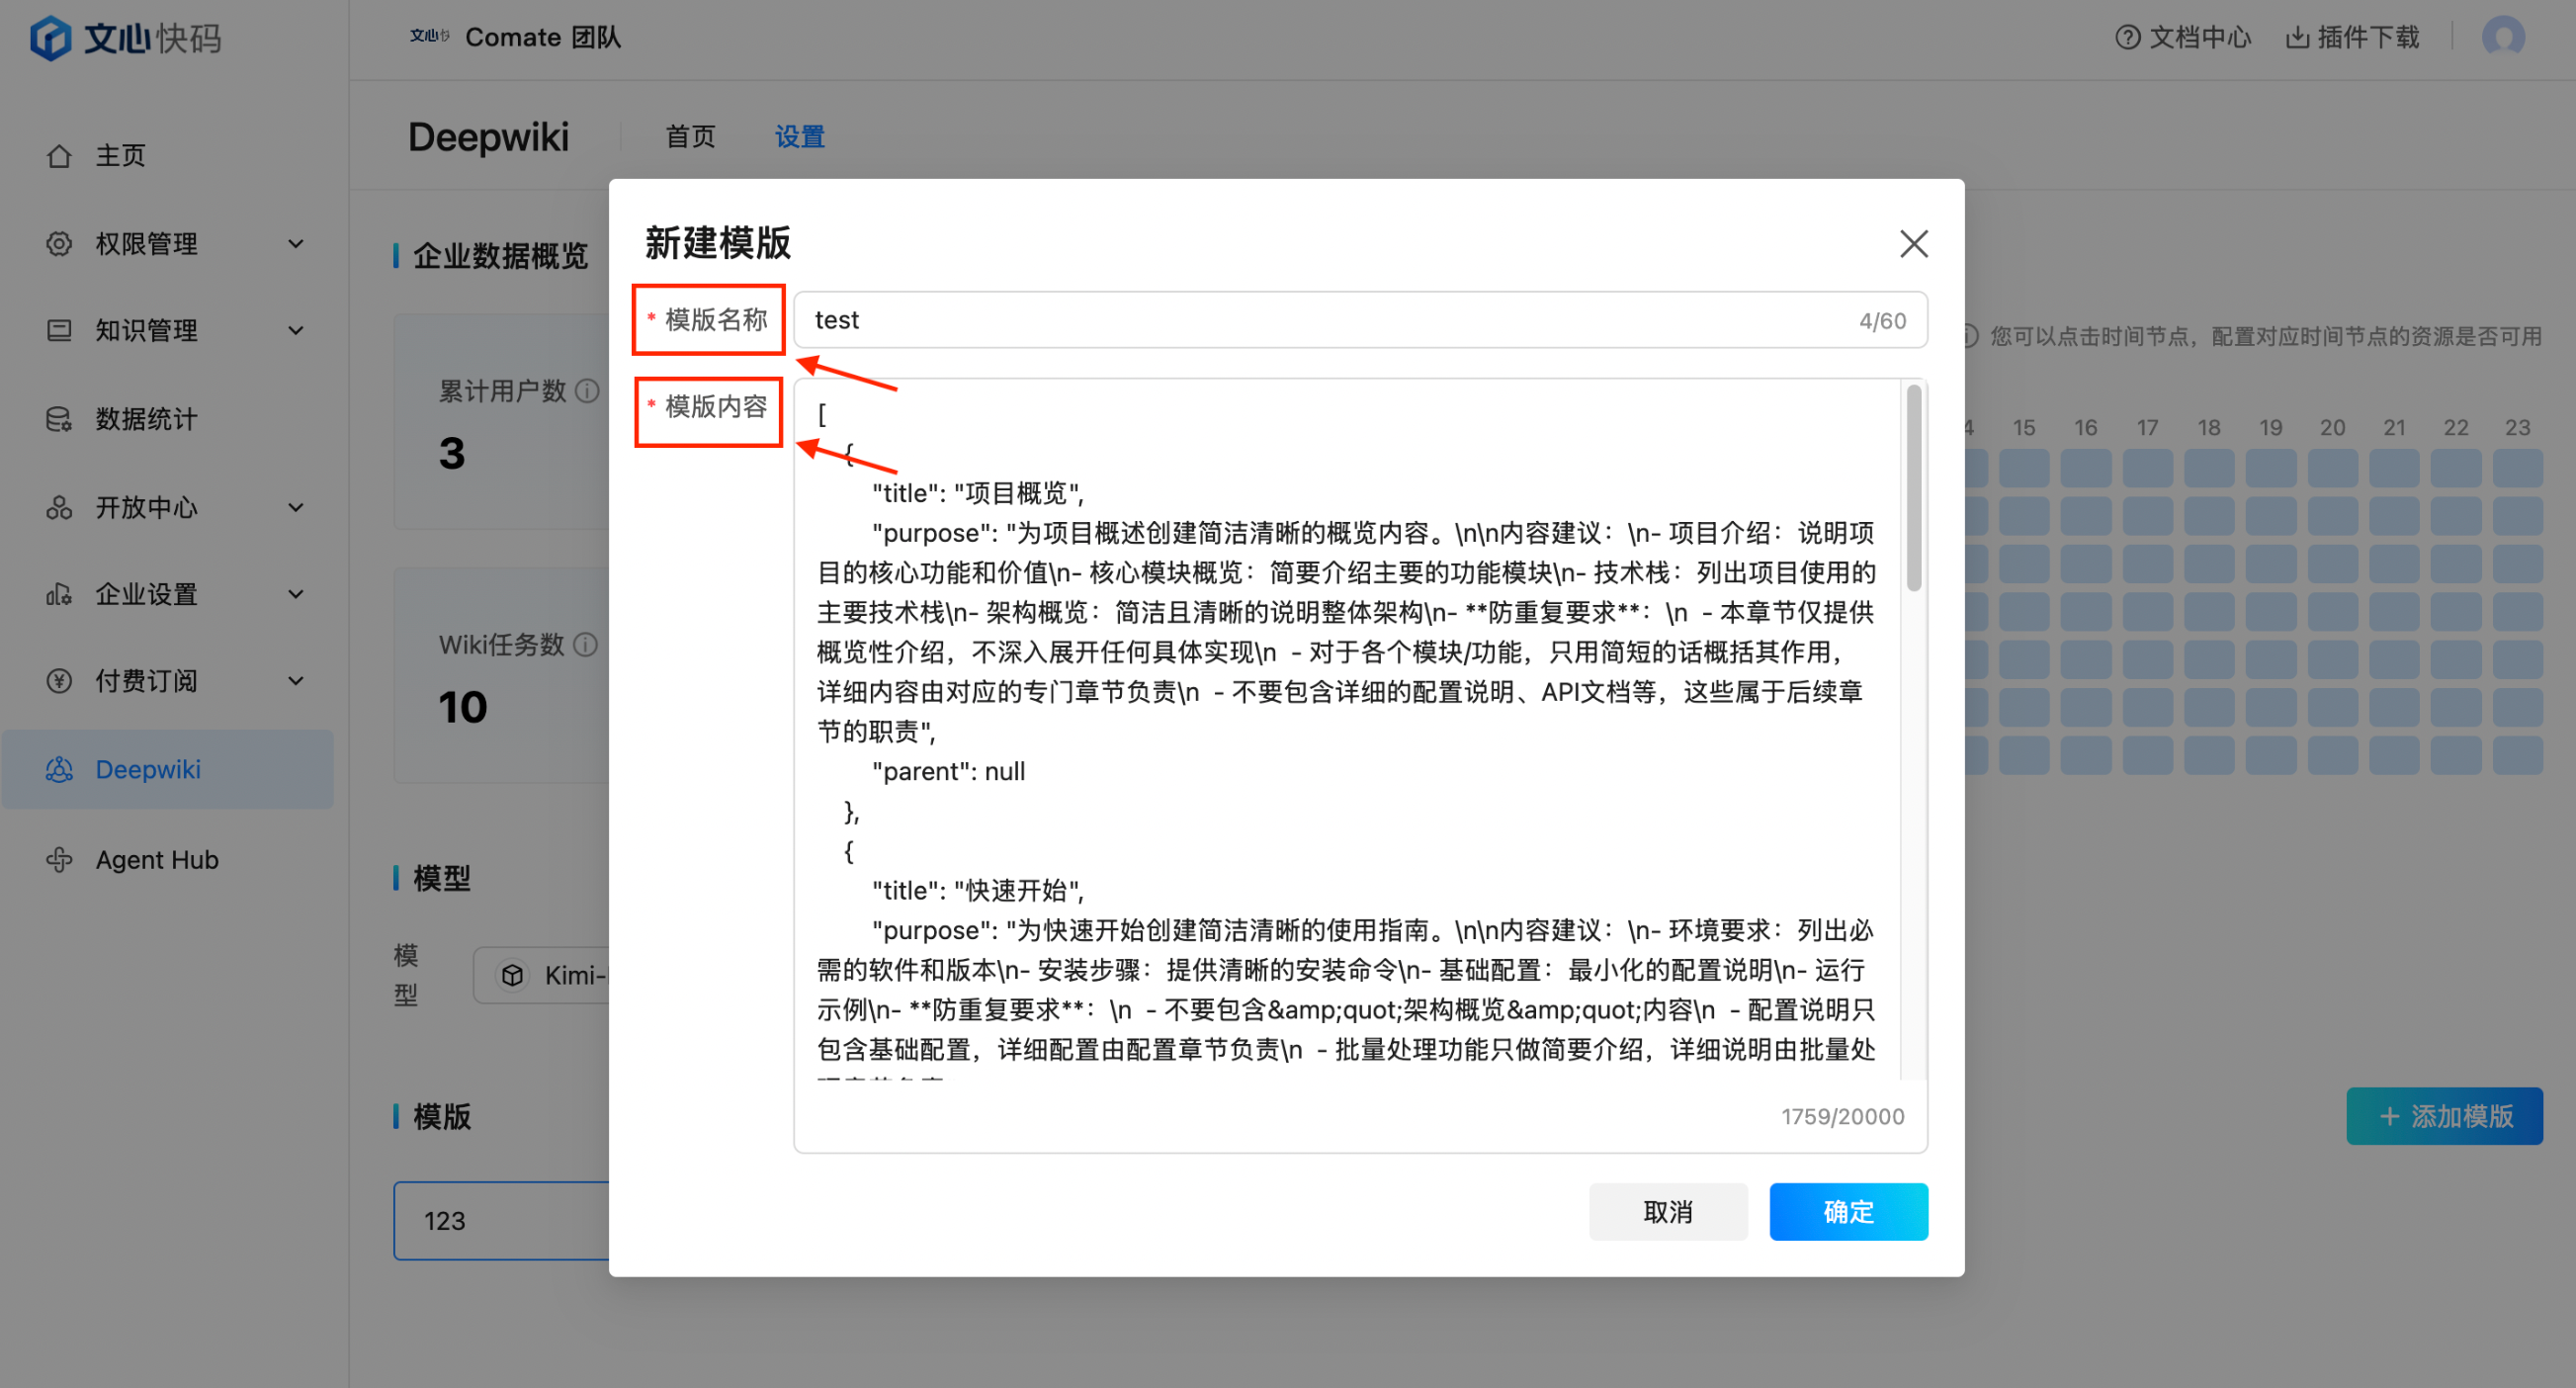
Task: Click the 新建模版 dialog title
Action: click(718, 243)
